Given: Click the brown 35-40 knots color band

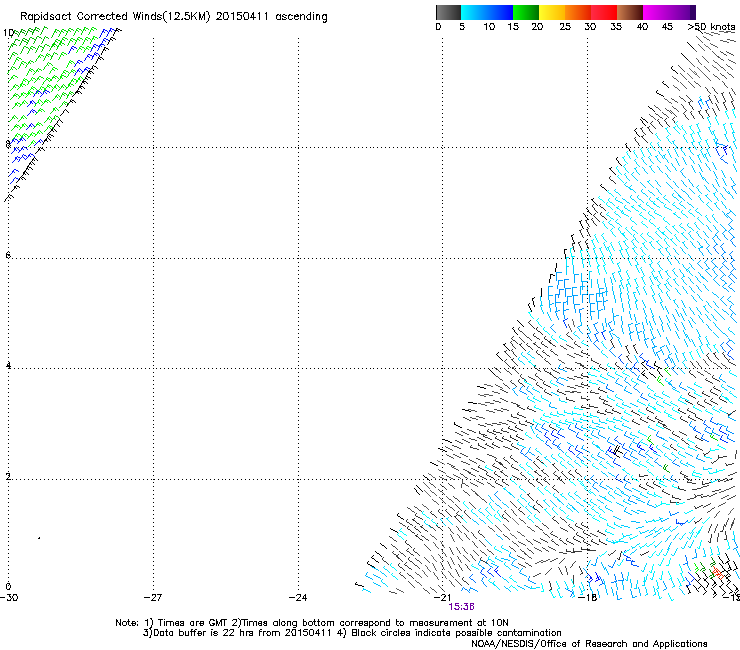Looking at the screenshot, I should pyautogui.click(x=630, y=12).
